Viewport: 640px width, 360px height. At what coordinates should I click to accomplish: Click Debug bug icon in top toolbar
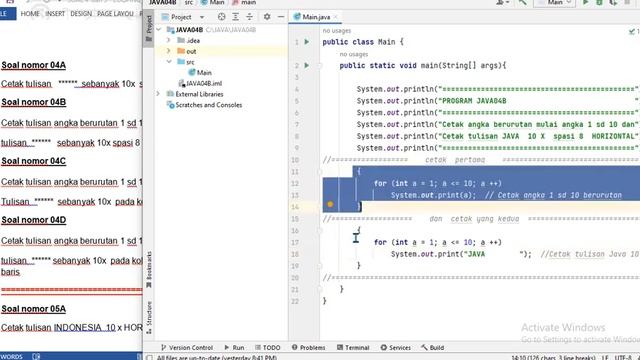[x=599, y=2]
